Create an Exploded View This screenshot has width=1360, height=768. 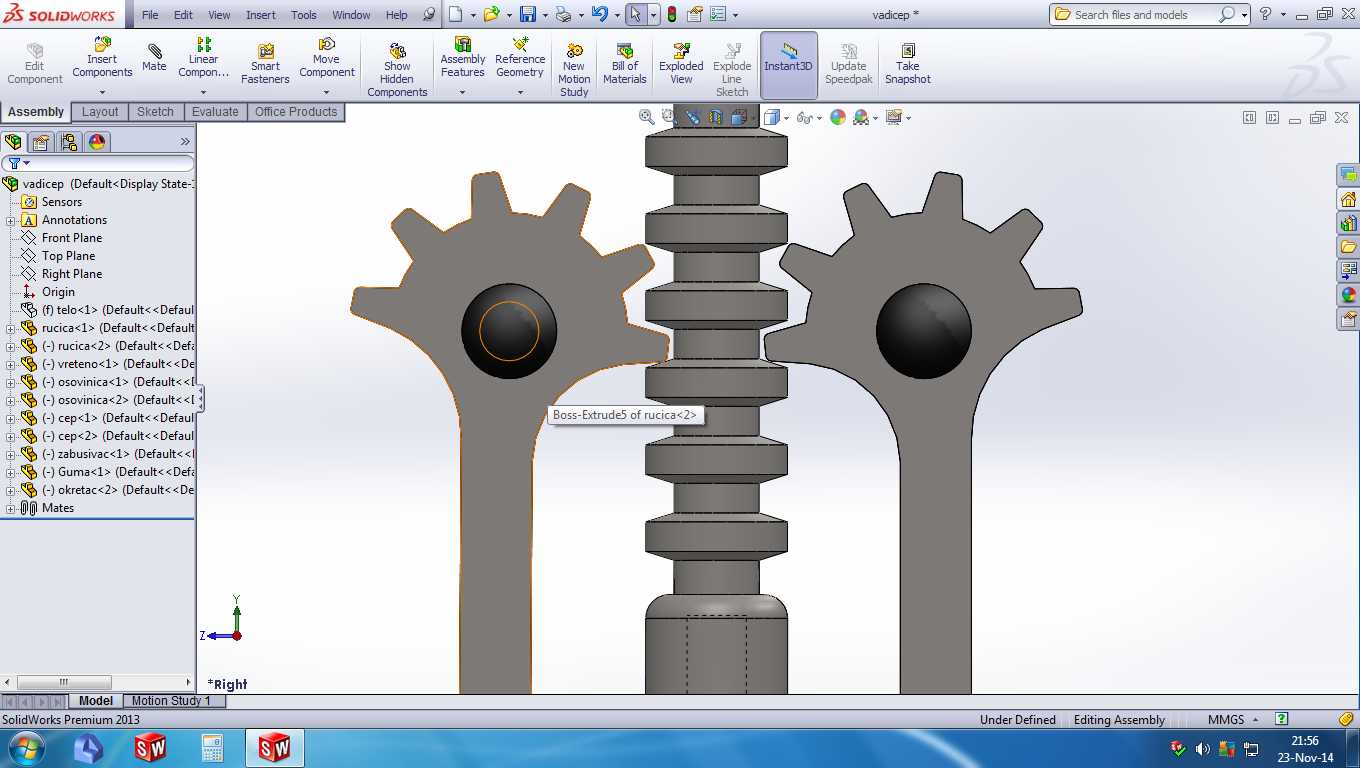coord(681,64)
